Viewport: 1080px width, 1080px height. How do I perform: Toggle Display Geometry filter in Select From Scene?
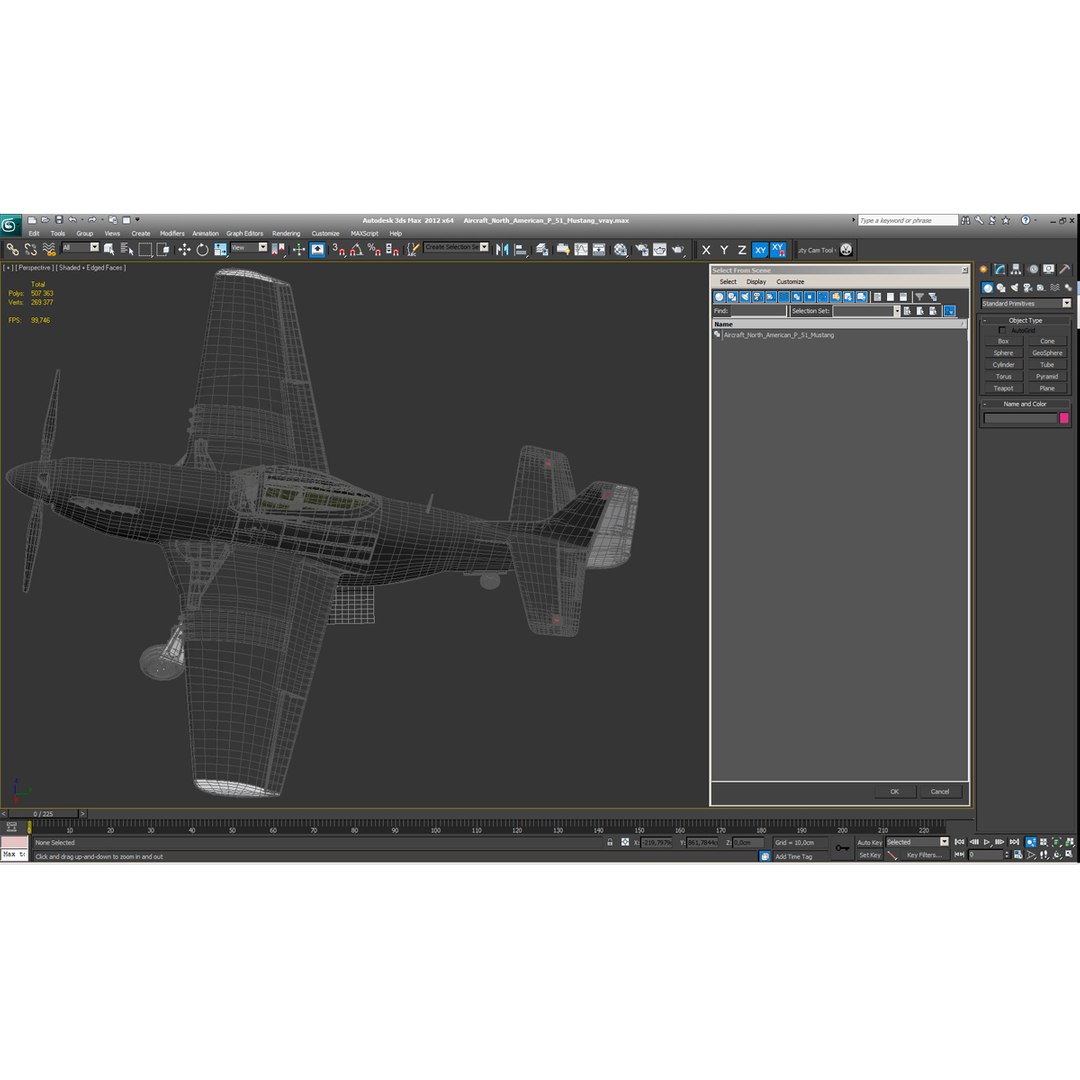719,297
